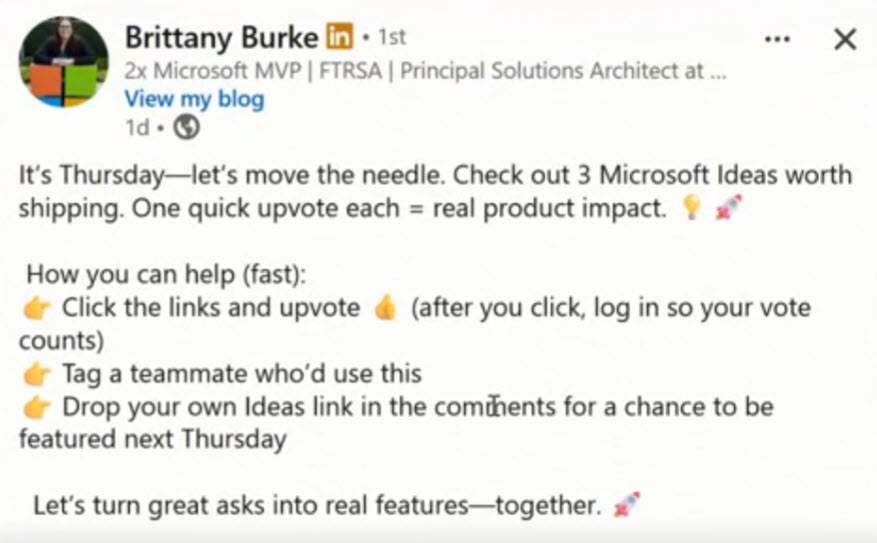Click the rocket emoji after 'together.'
877x543 pixels.
point(626,506)
